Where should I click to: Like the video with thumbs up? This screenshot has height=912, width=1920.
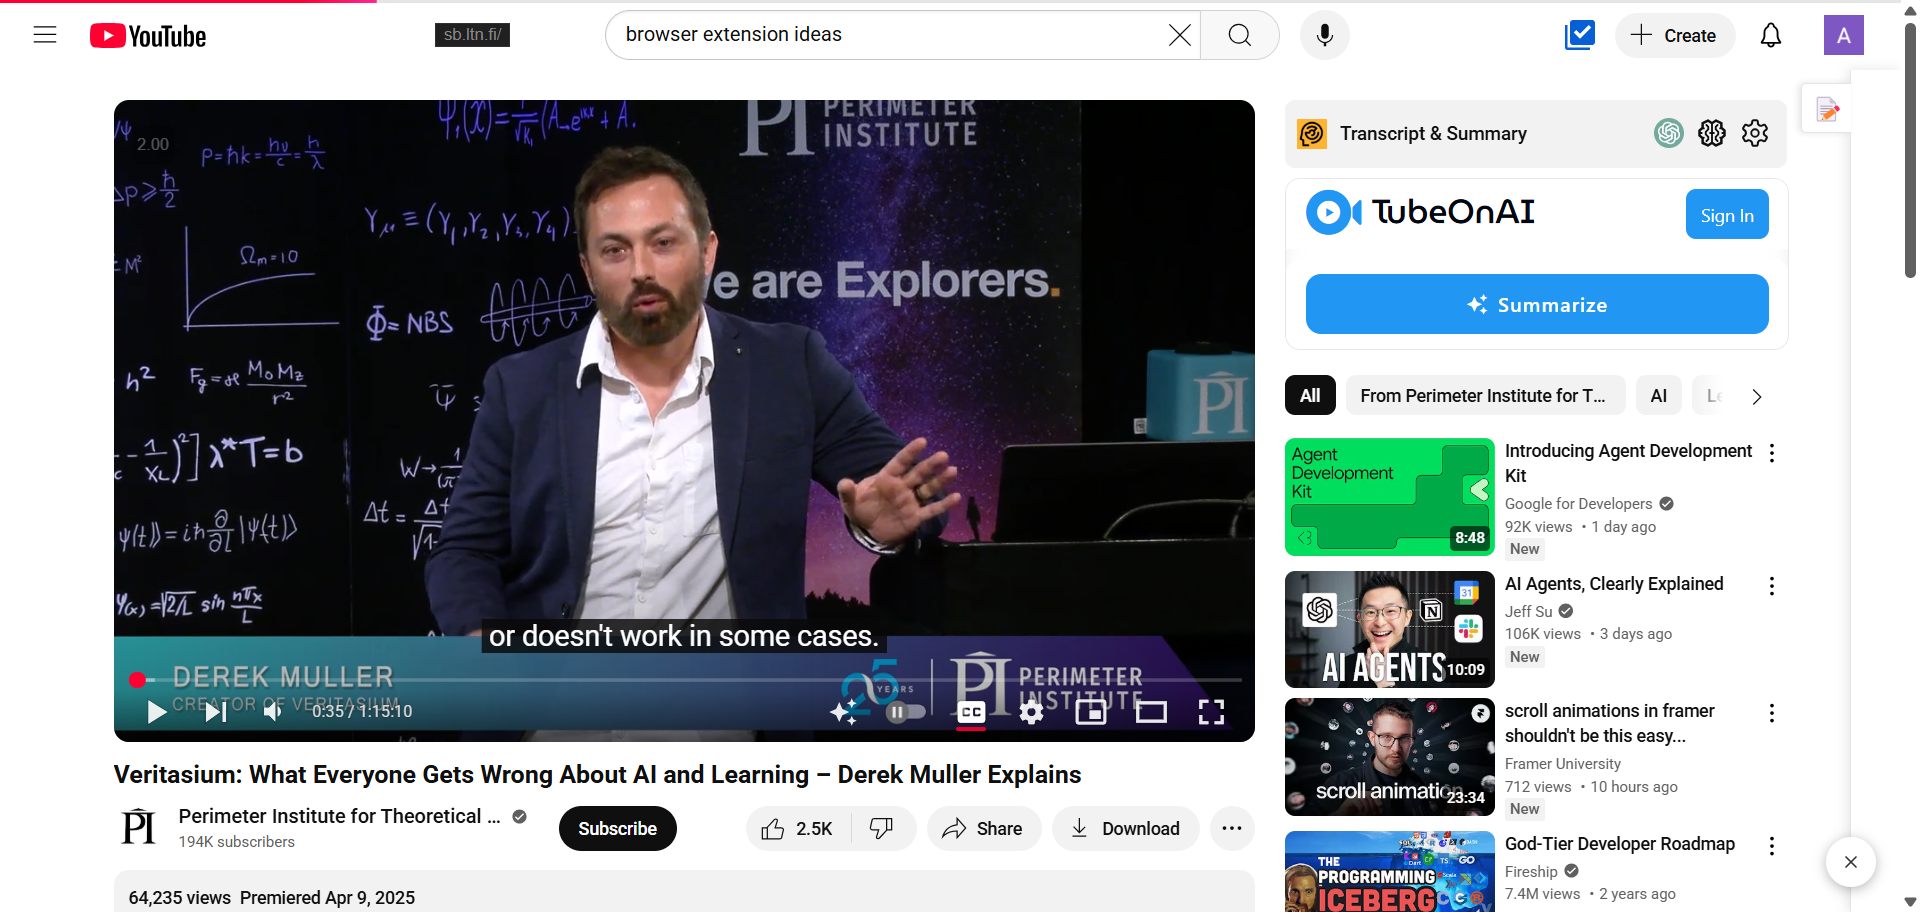pos(798,829)
